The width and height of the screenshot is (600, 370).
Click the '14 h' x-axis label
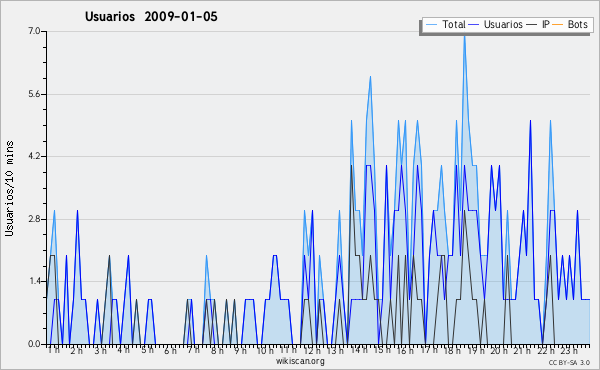pos(359,350)
